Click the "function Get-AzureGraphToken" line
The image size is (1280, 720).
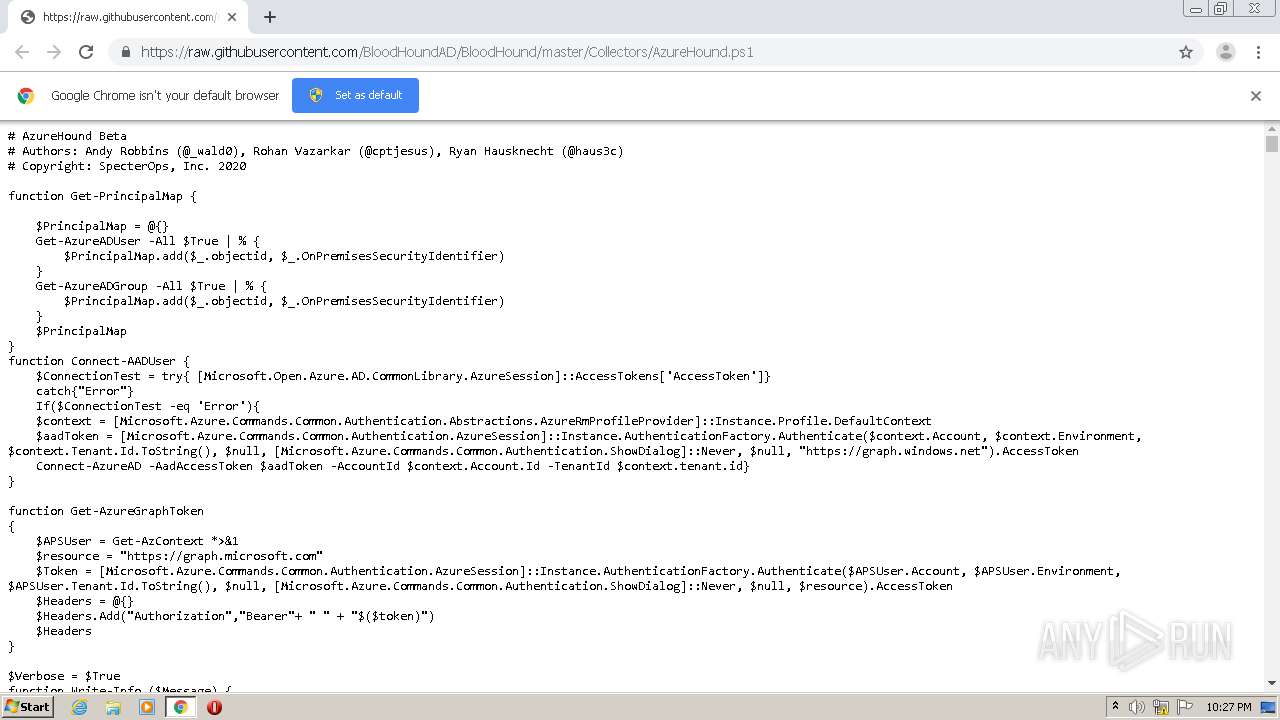coord(106,511)
